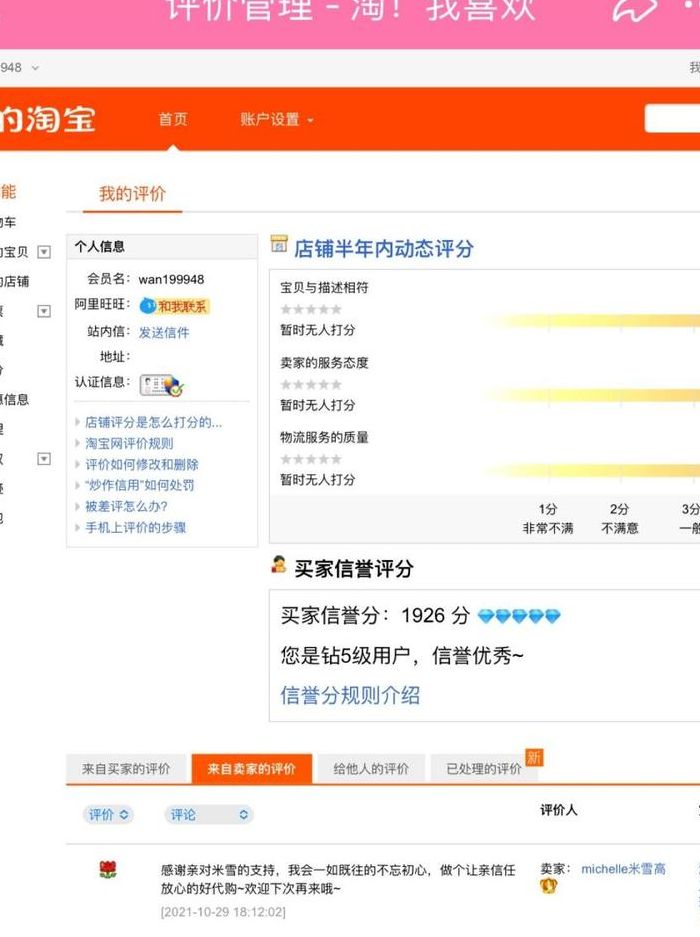Click the star rating under 宝贝与描述相符
Screen dimensions: 700x937
pos(311,309)
